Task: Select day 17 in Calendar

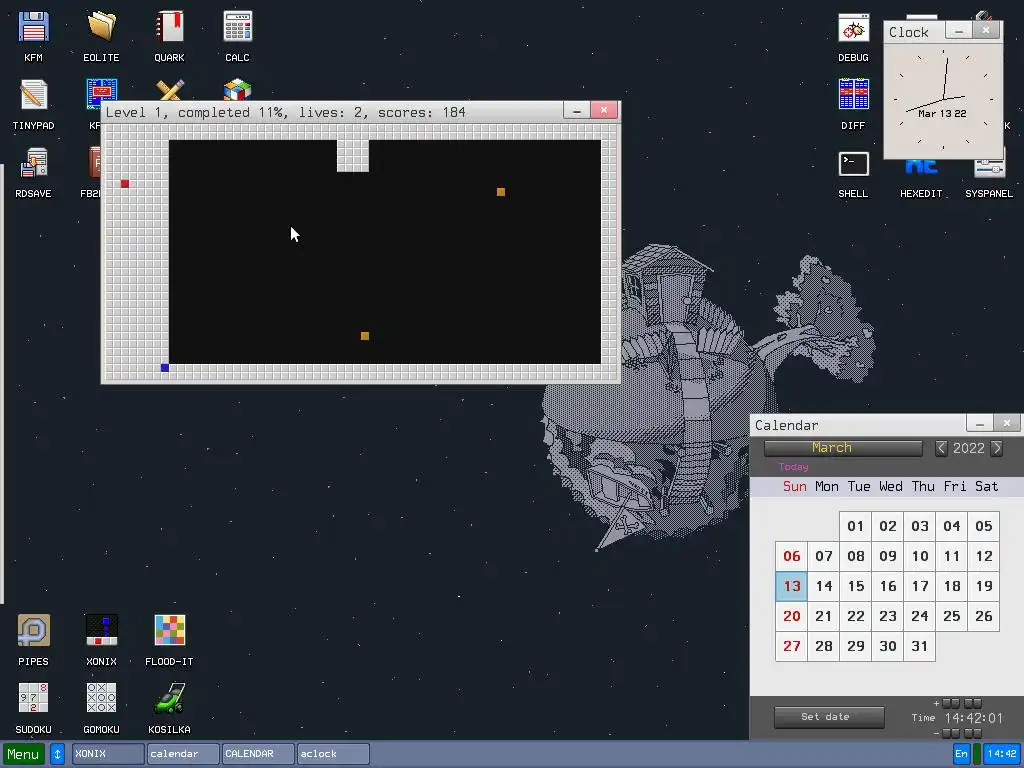Action: [920, 586]
